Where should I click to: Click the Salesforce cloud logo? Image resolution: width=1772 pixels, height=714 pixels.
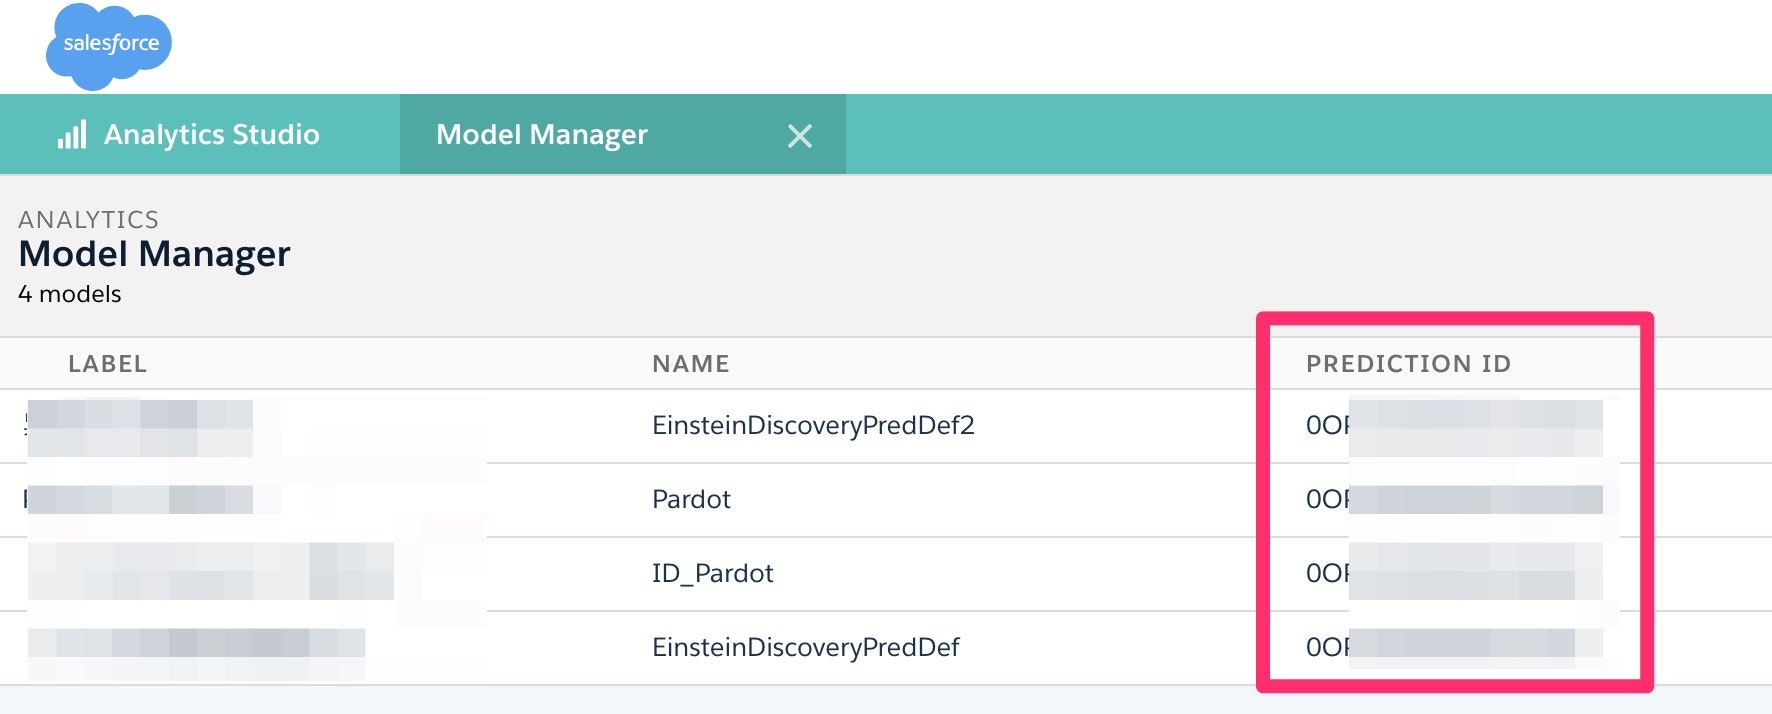109,46
